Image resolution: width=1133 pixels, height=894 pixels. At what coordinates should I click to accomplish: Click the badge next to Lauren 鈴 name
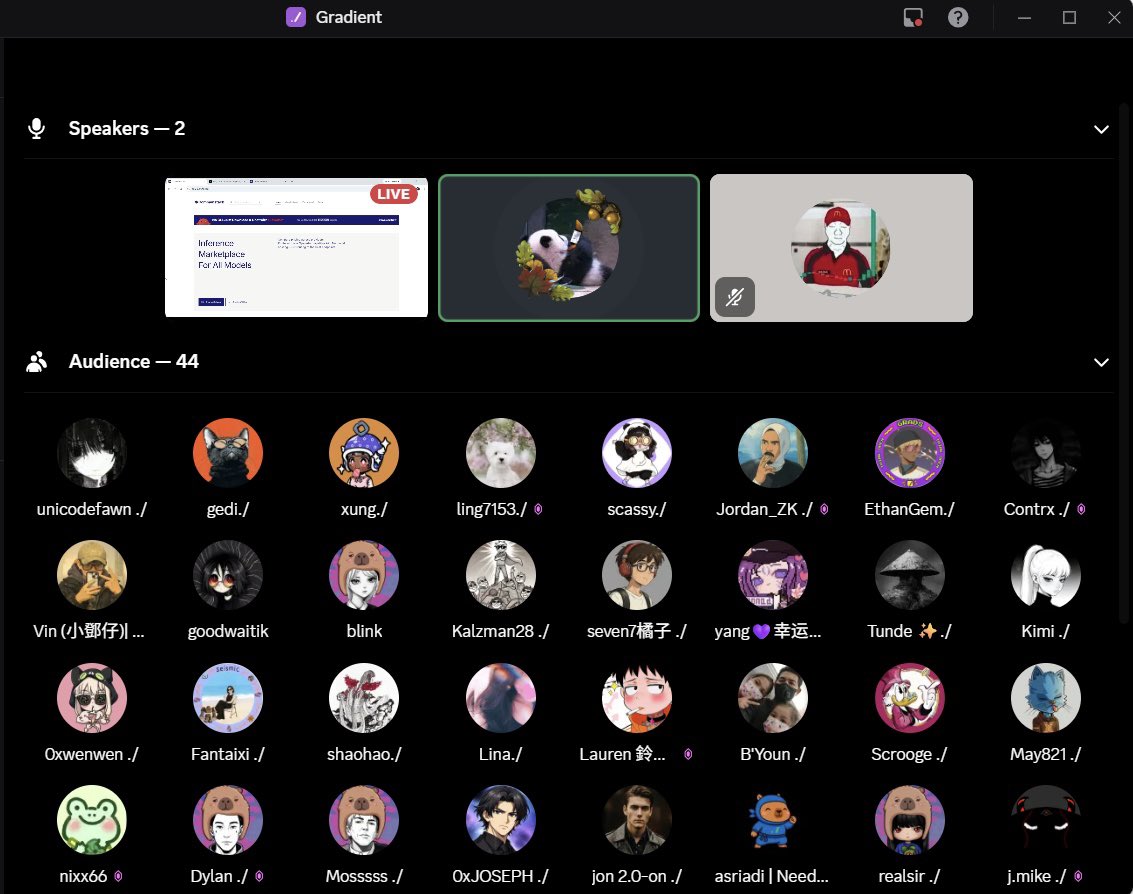[x=688, y=755]
